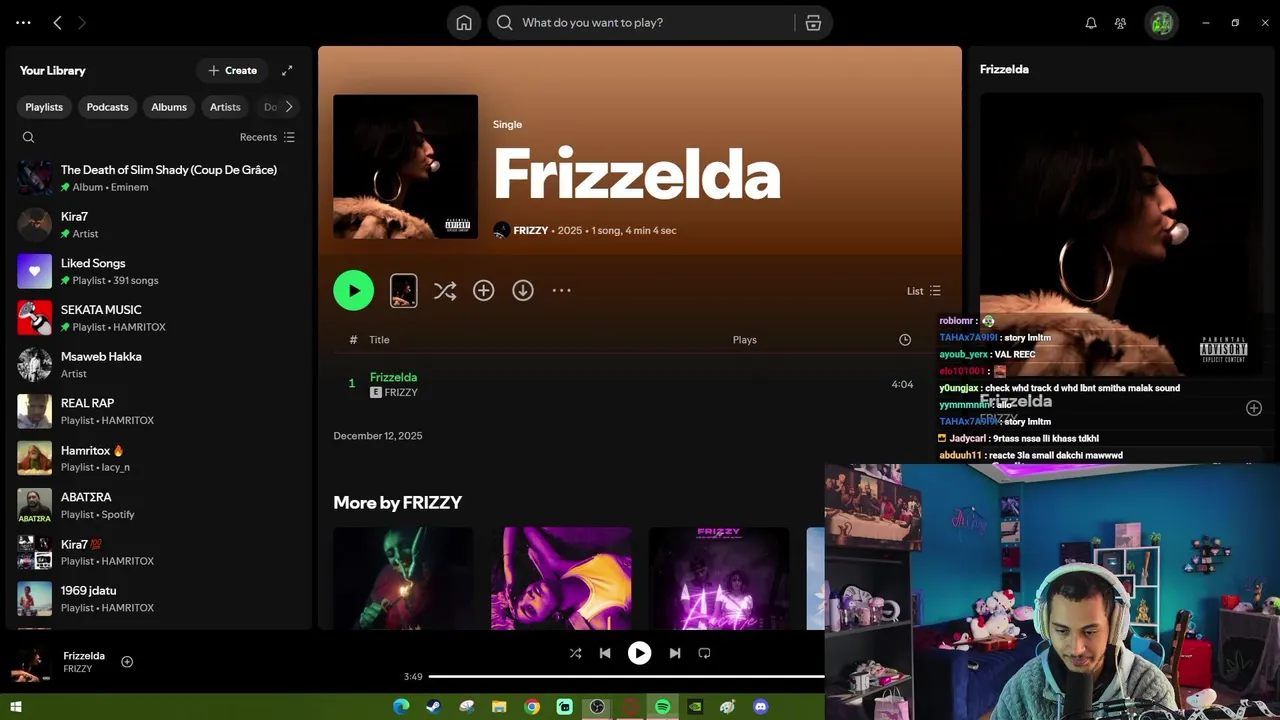Open first More by FRIZZY album cover
The width and height of the screenshot is (1280, 720).
point(403,578)
